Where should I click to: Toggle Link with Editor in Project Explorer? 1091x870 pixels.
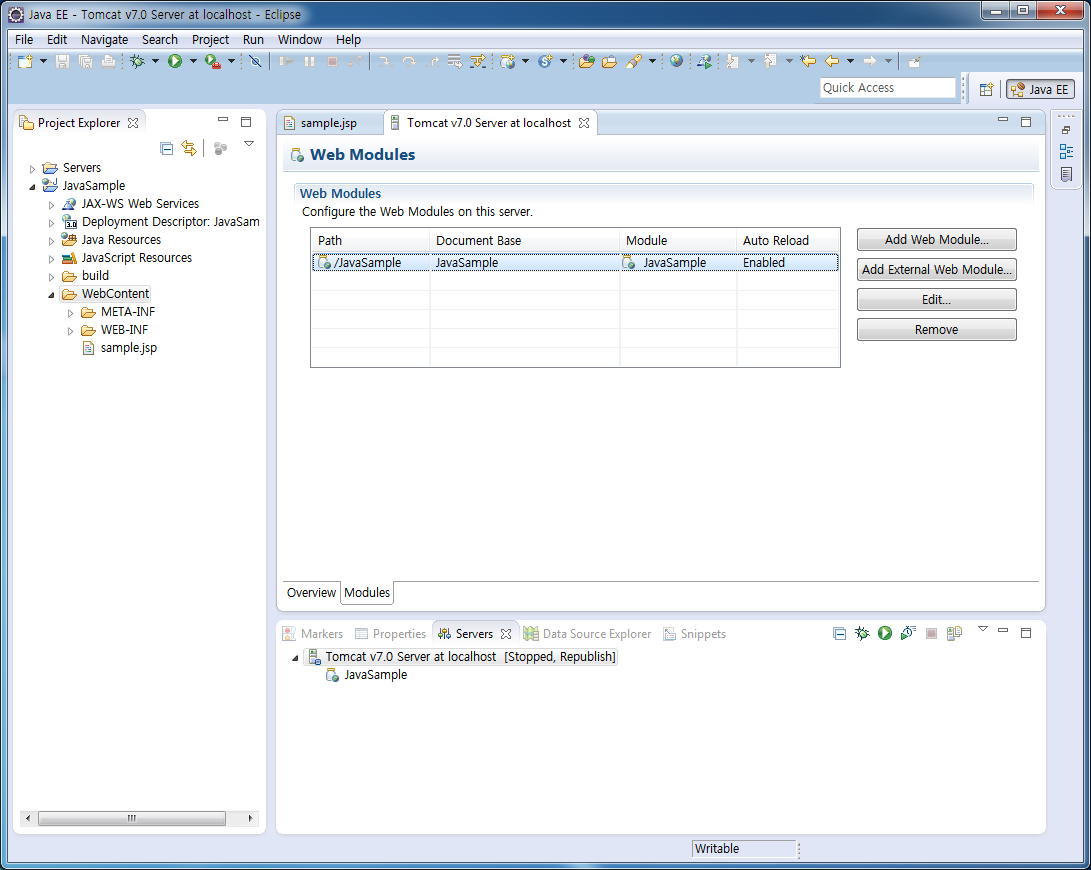pos(188,148)
